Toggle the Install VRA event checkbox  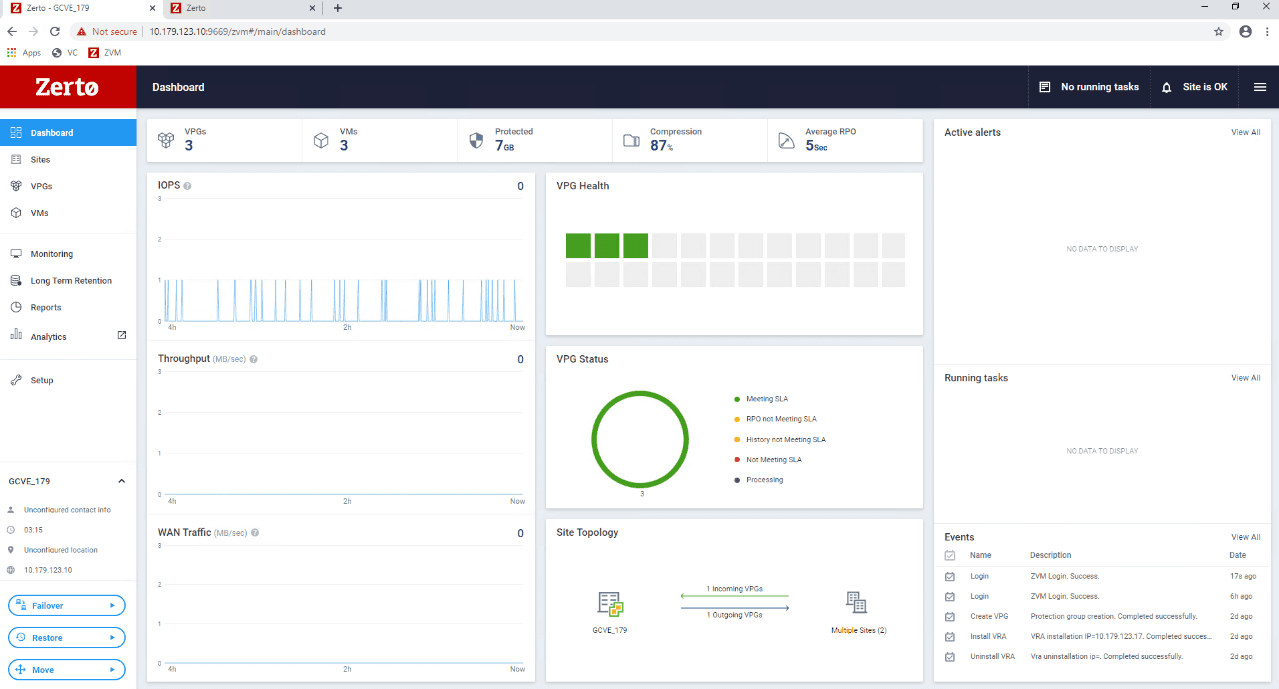click(x=950, y=636)
